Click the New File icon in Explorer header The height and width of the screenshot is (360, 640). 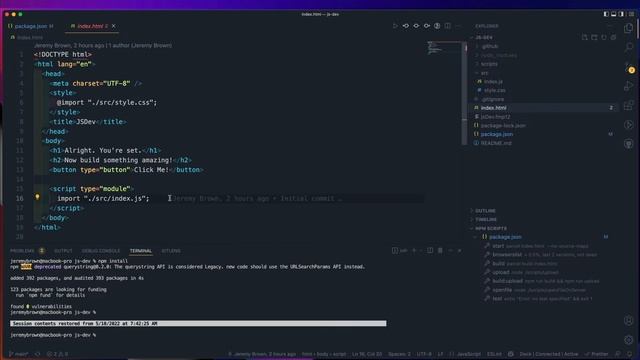[x=584, y=37]
